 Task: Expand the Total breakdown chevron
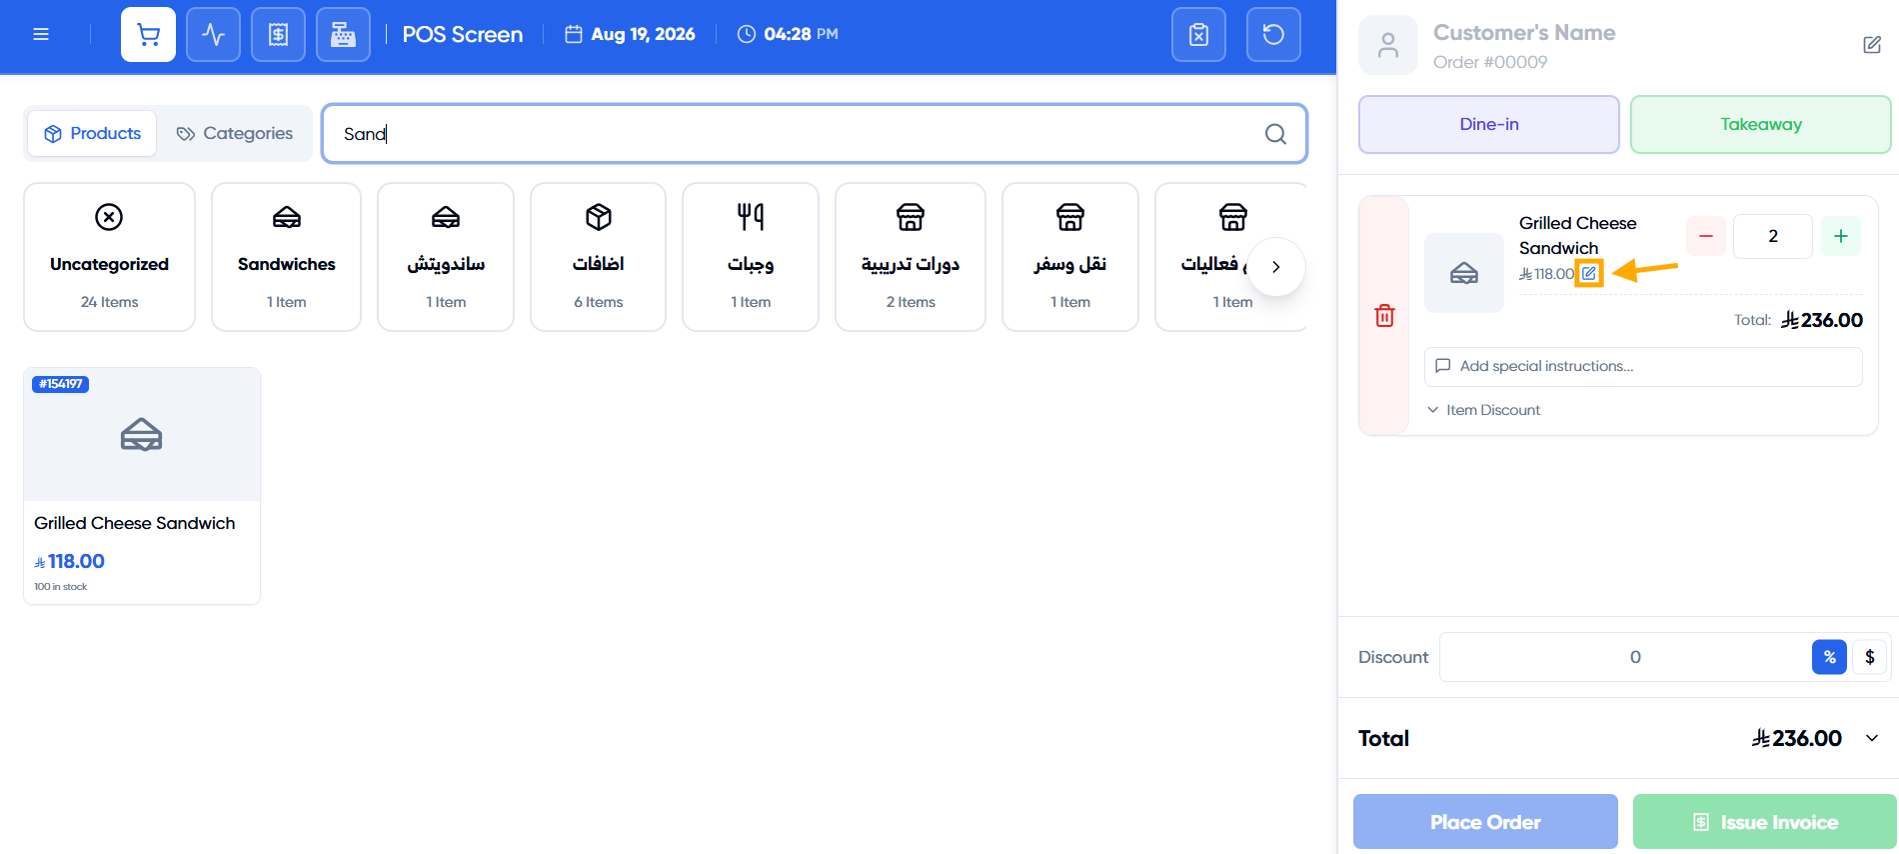pos(1872,738)
